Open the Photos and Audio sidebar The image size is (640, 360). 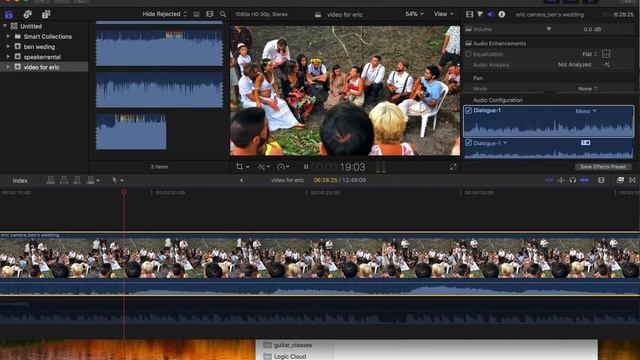click(x=27, y=14)
